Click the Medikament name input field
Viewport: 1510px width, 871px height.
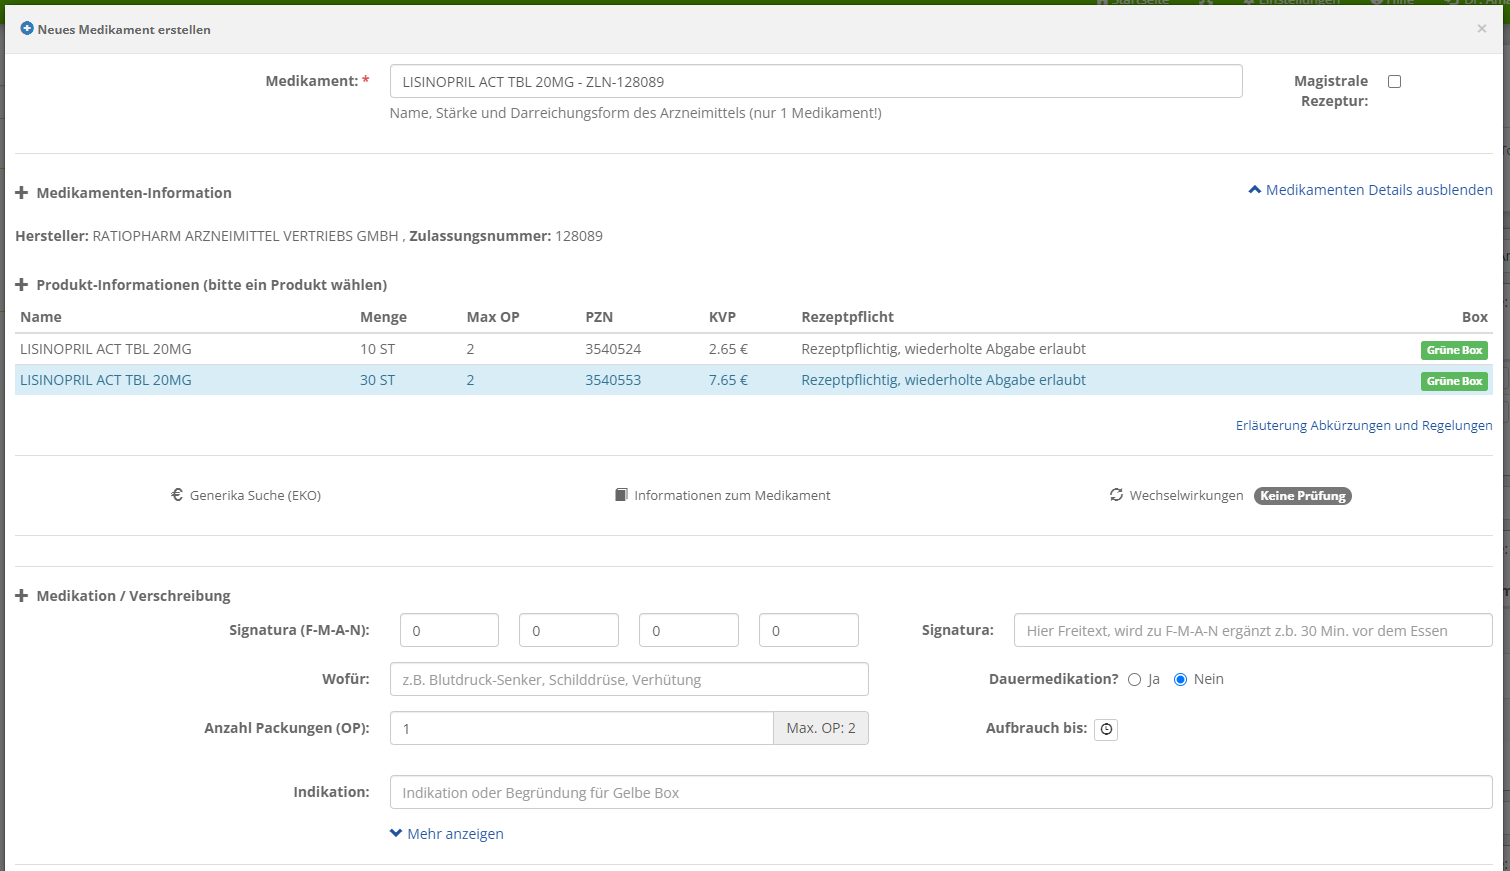point(816,81)
